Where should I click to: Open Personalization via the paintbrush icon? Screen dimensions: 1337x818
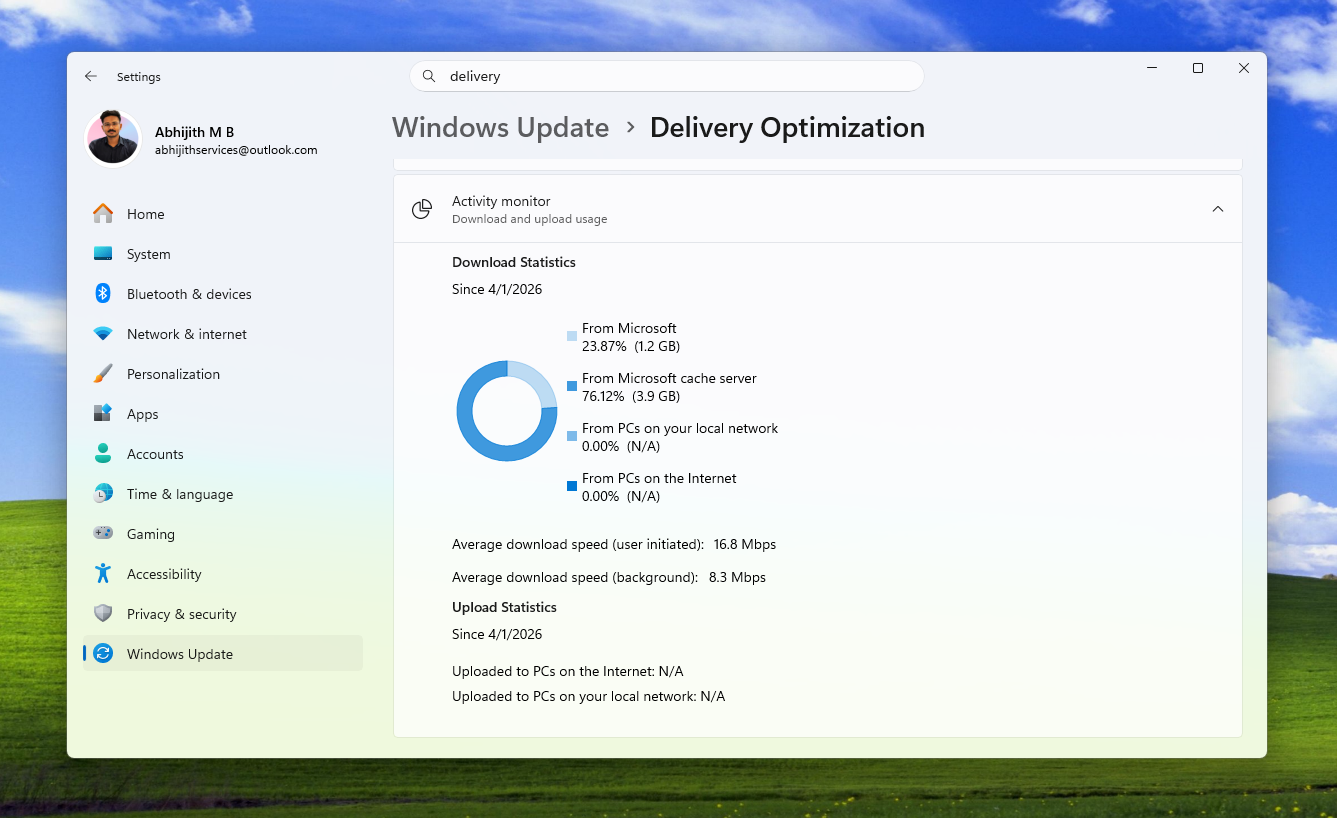coord(103,373)
